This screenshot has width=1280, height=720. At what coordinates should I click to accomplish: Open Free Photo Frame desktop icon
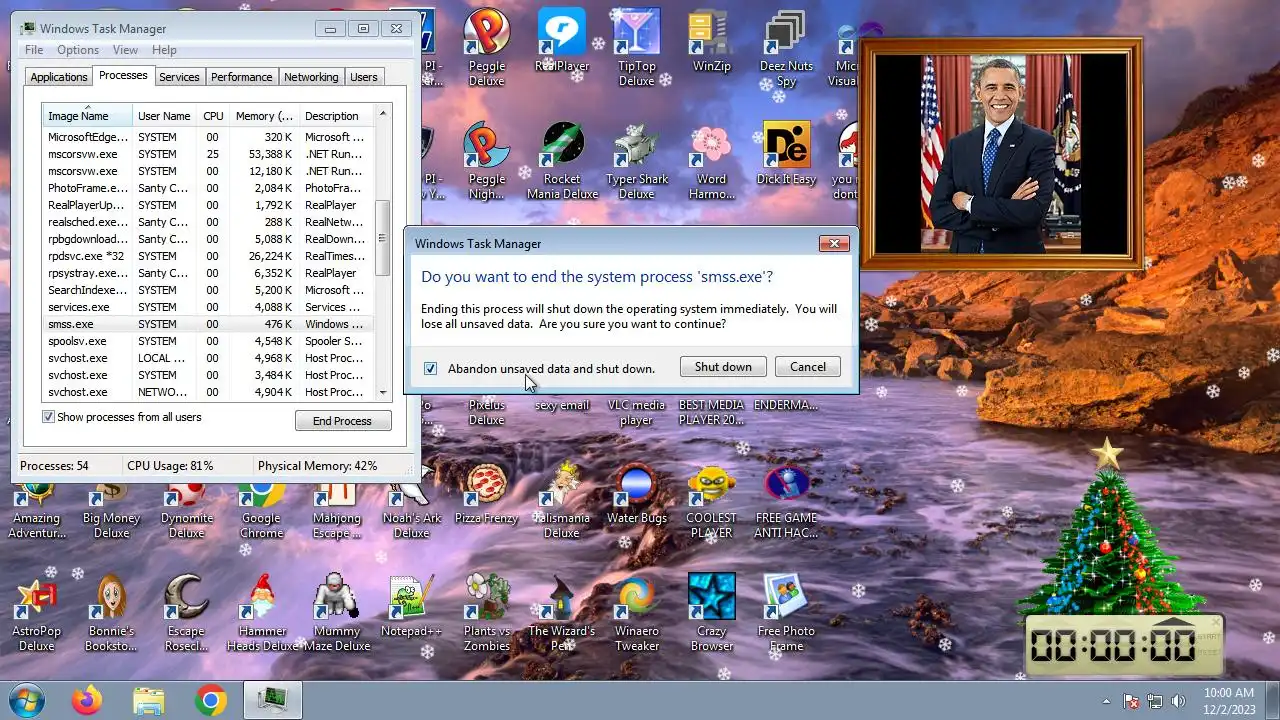click(x=786, y=612)
